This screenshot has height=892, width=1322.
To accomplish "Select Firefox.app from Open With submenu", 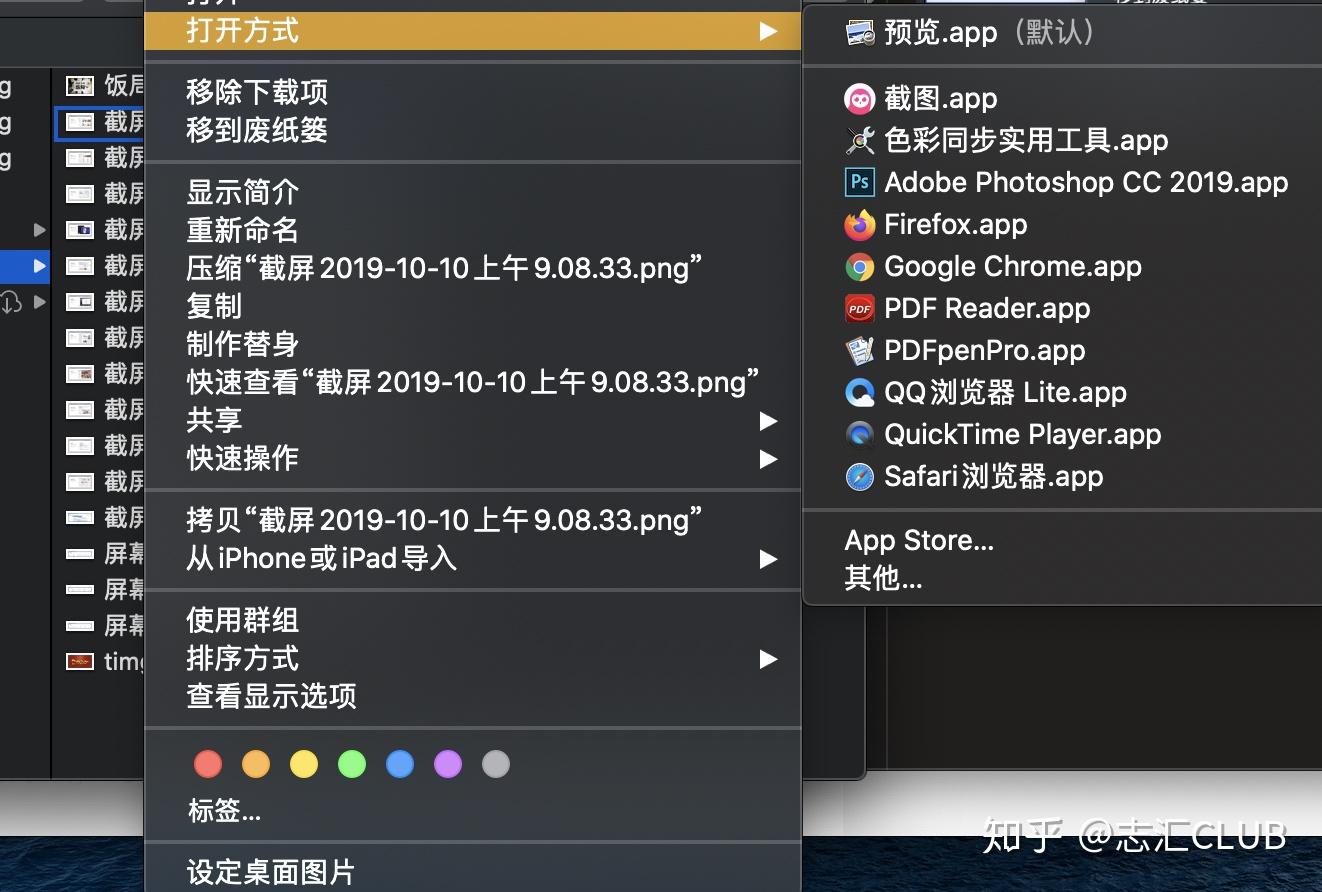I will pyautogui.click(x=954, y=224).
